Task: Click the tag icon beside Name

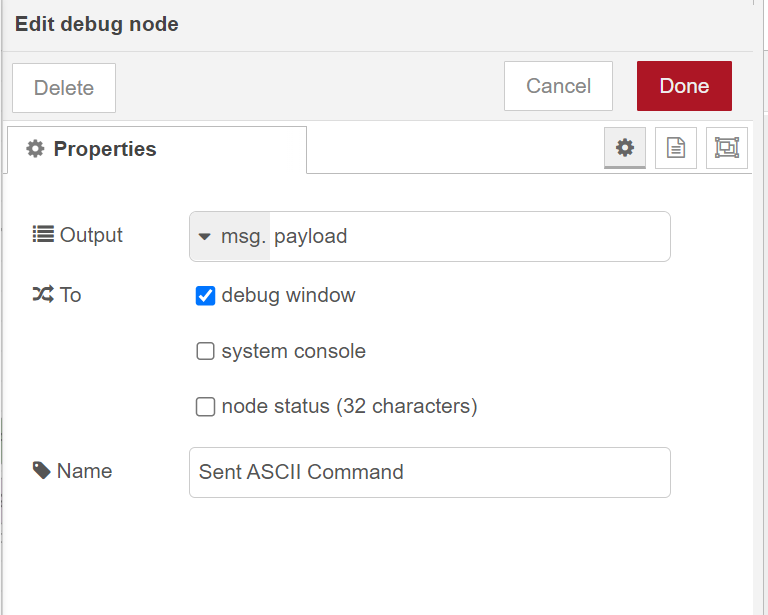Action: pos(42,471)
